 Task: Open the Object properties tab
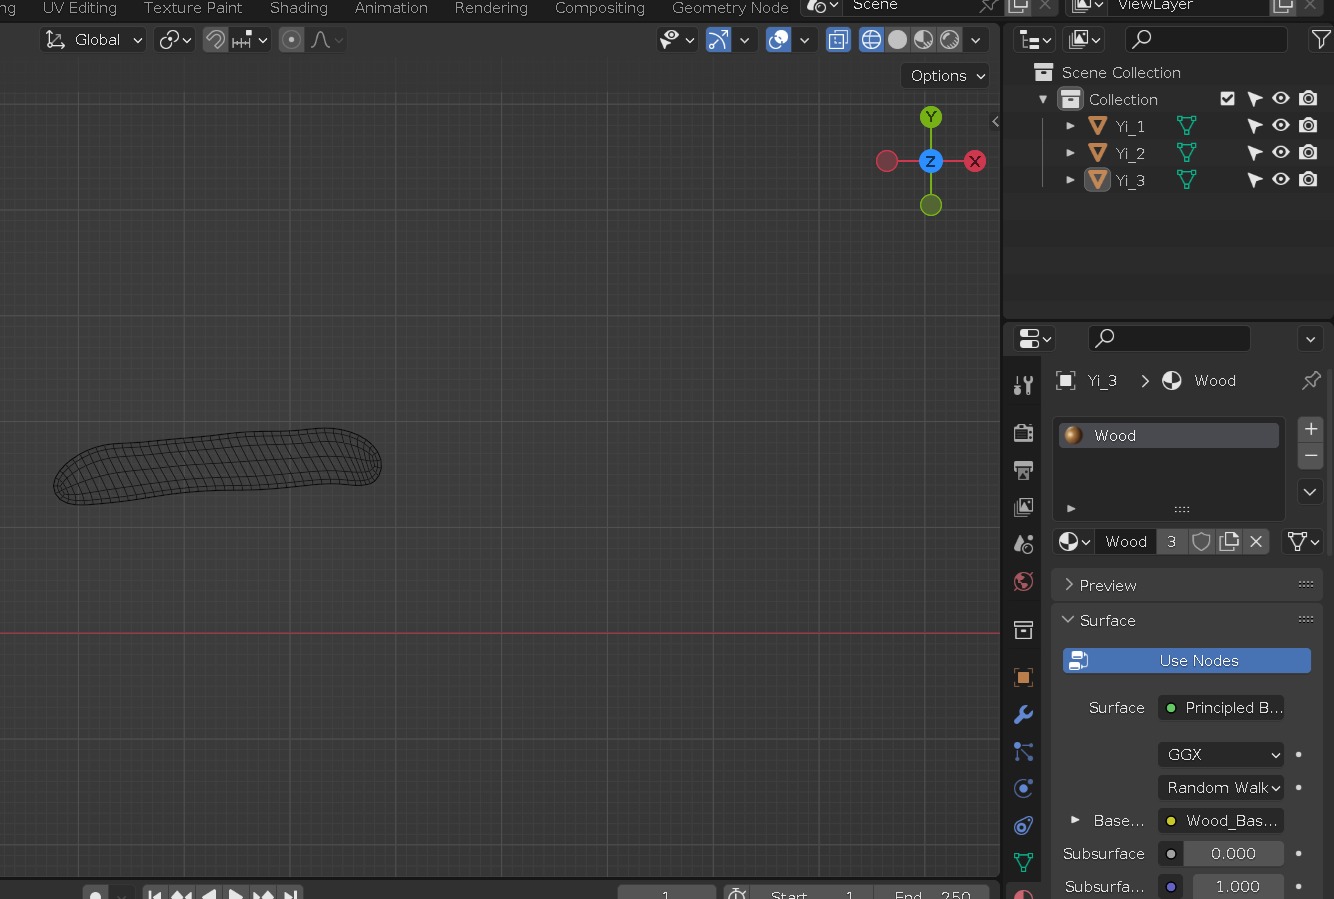1023,677
